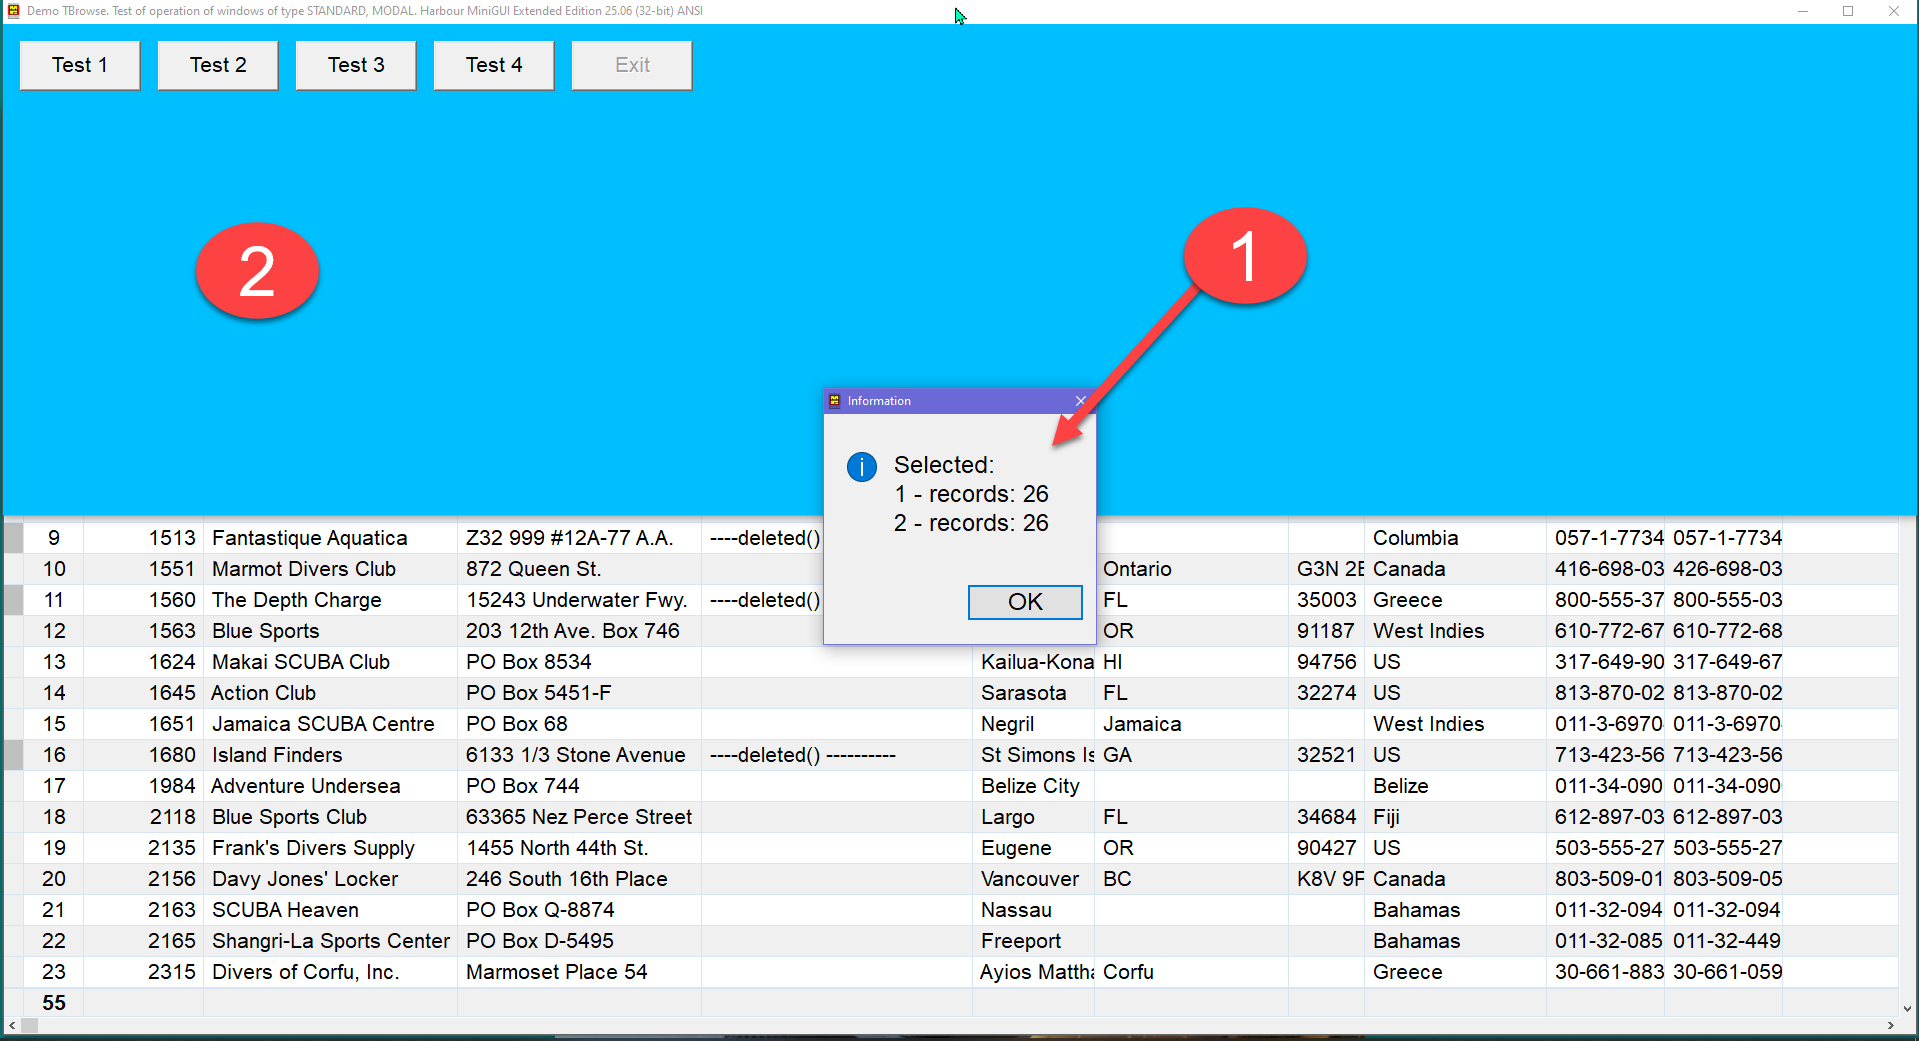
Task: Select the Marmot Divers Club cell
Action: tap(304, 569)
